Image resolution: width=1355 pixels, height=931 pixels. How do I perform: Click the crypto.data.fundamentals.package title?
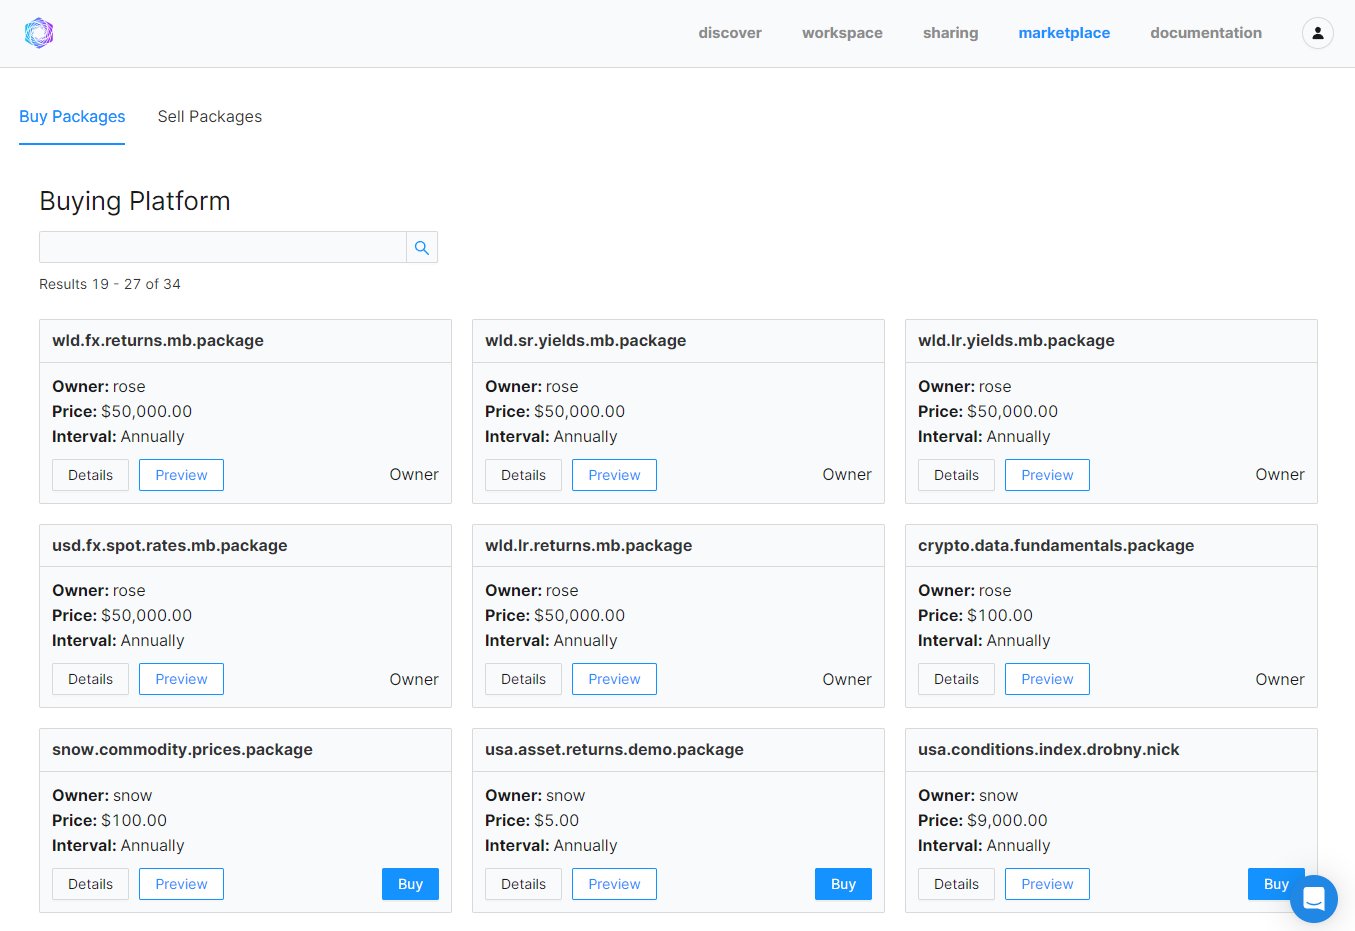point(1056,546)
